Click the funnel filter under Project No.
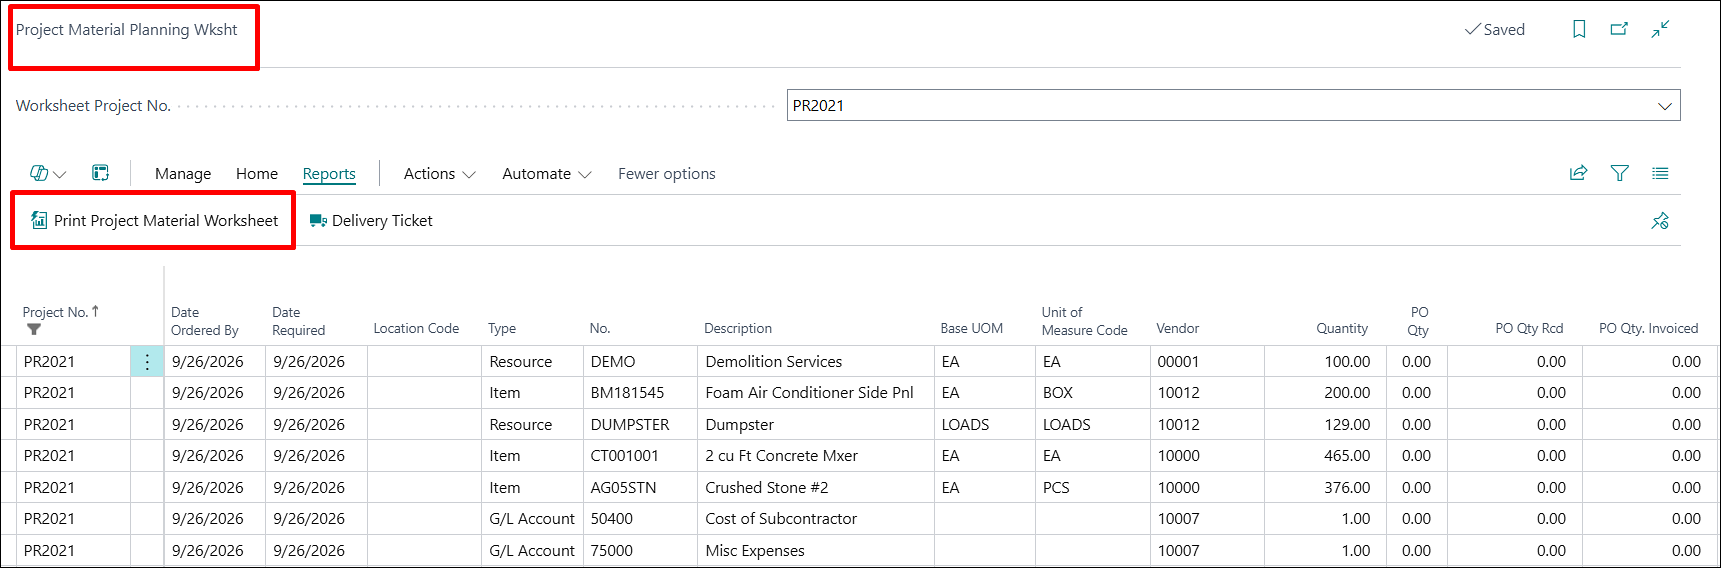 pyautogui.click(x=34, y=329)
